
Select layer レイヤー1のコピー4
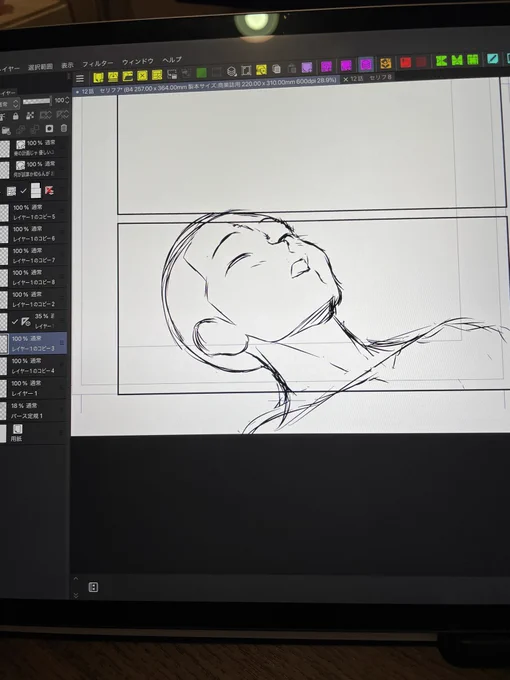34,366
